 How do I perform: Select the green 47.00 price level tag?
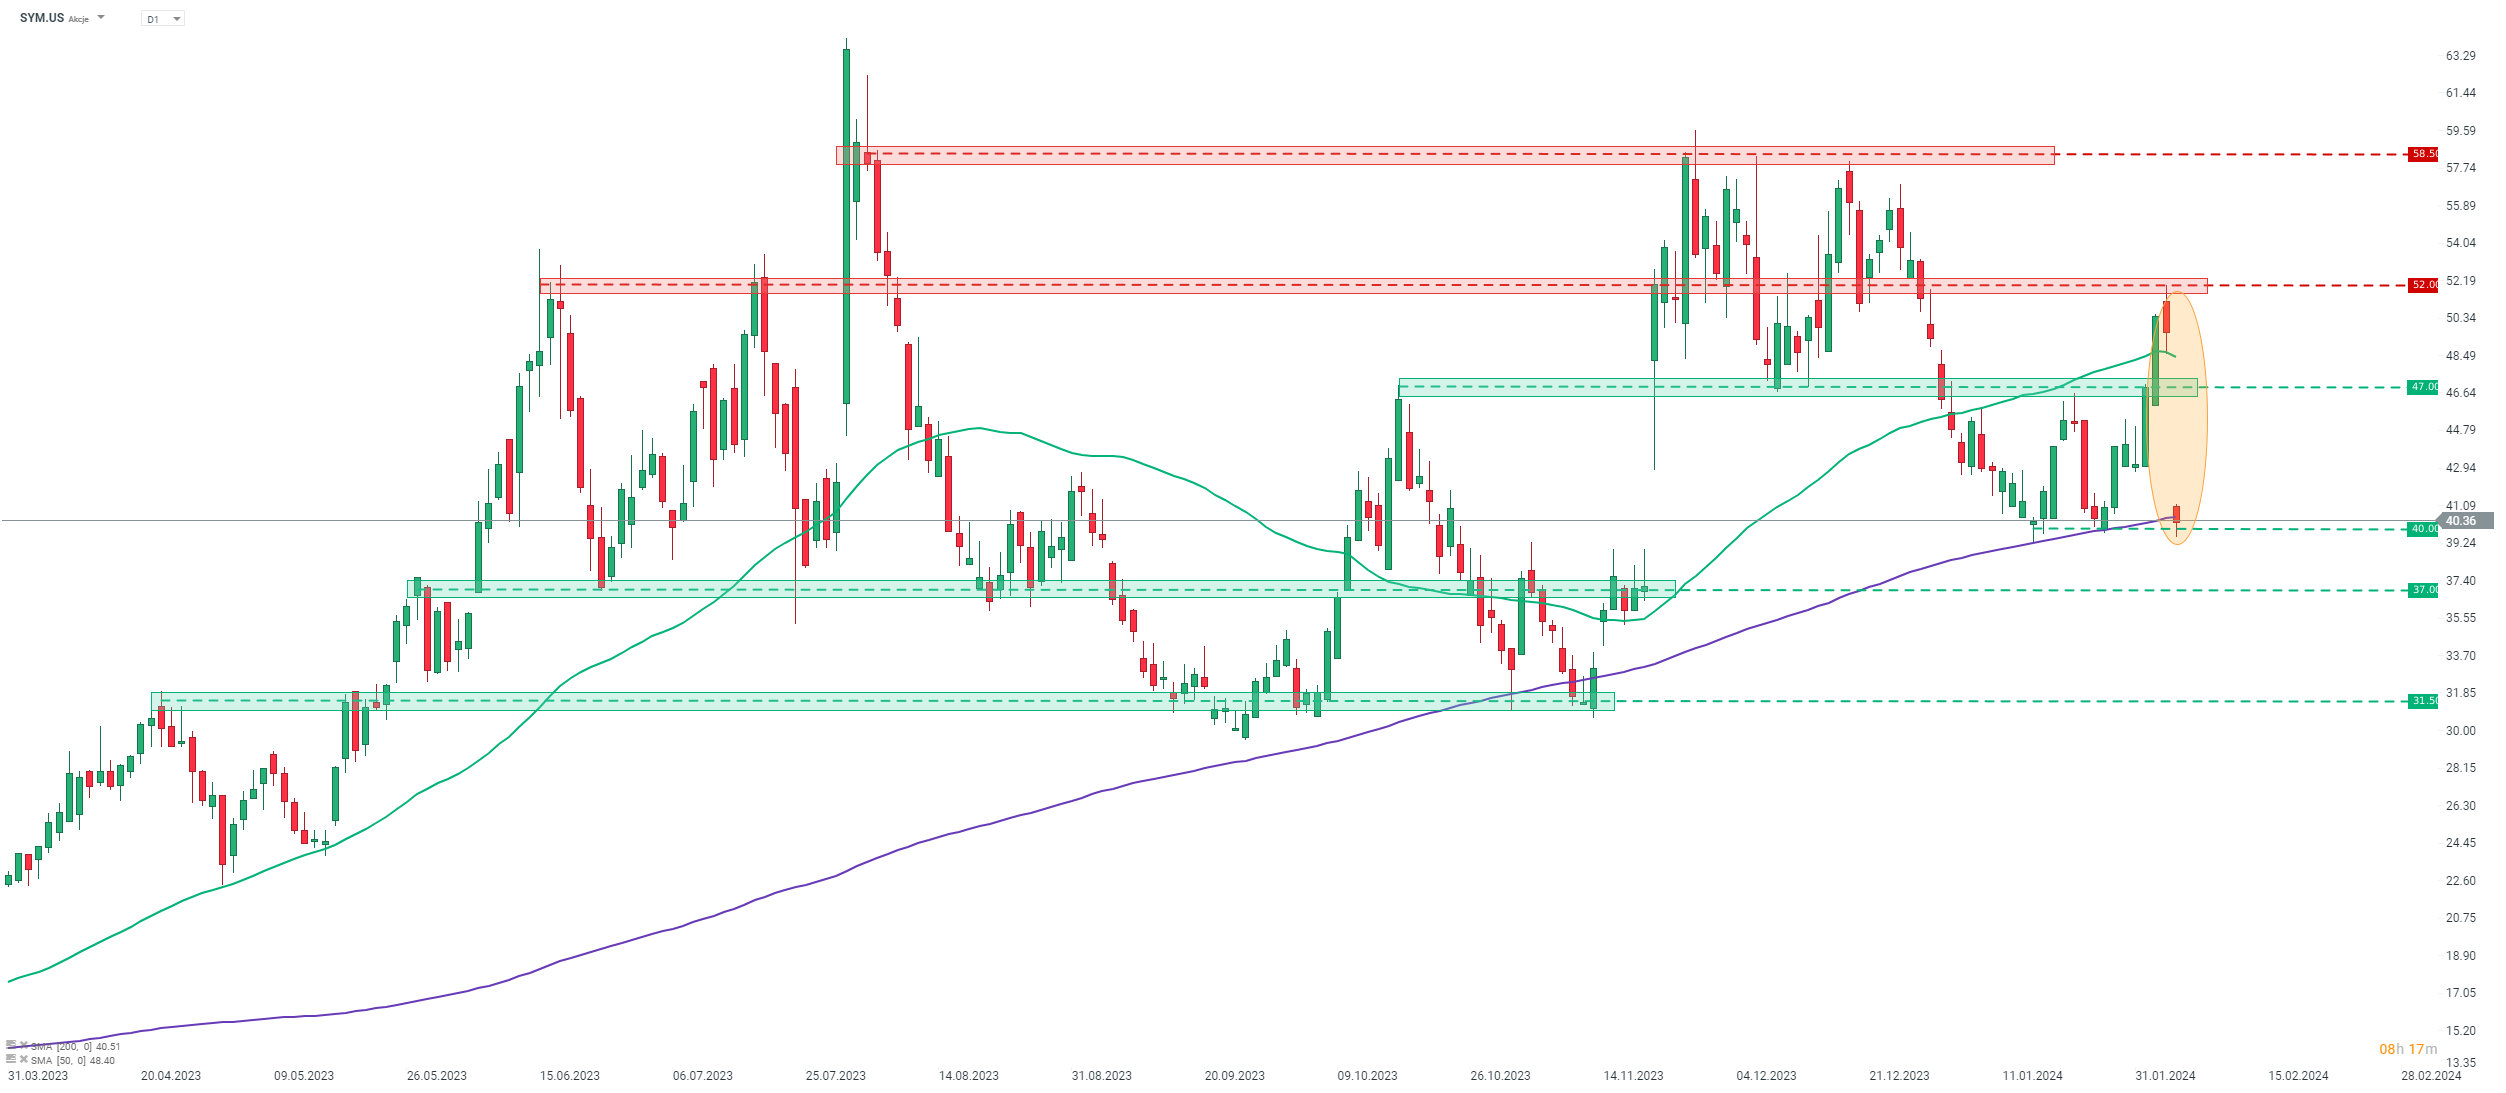tap(2423, 387)
